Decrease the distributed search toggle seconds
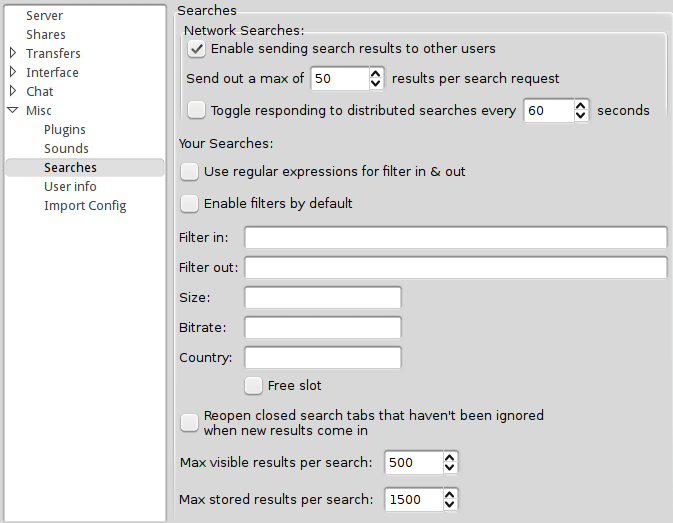The image size is (673, 523). click(x=580, y=115)
